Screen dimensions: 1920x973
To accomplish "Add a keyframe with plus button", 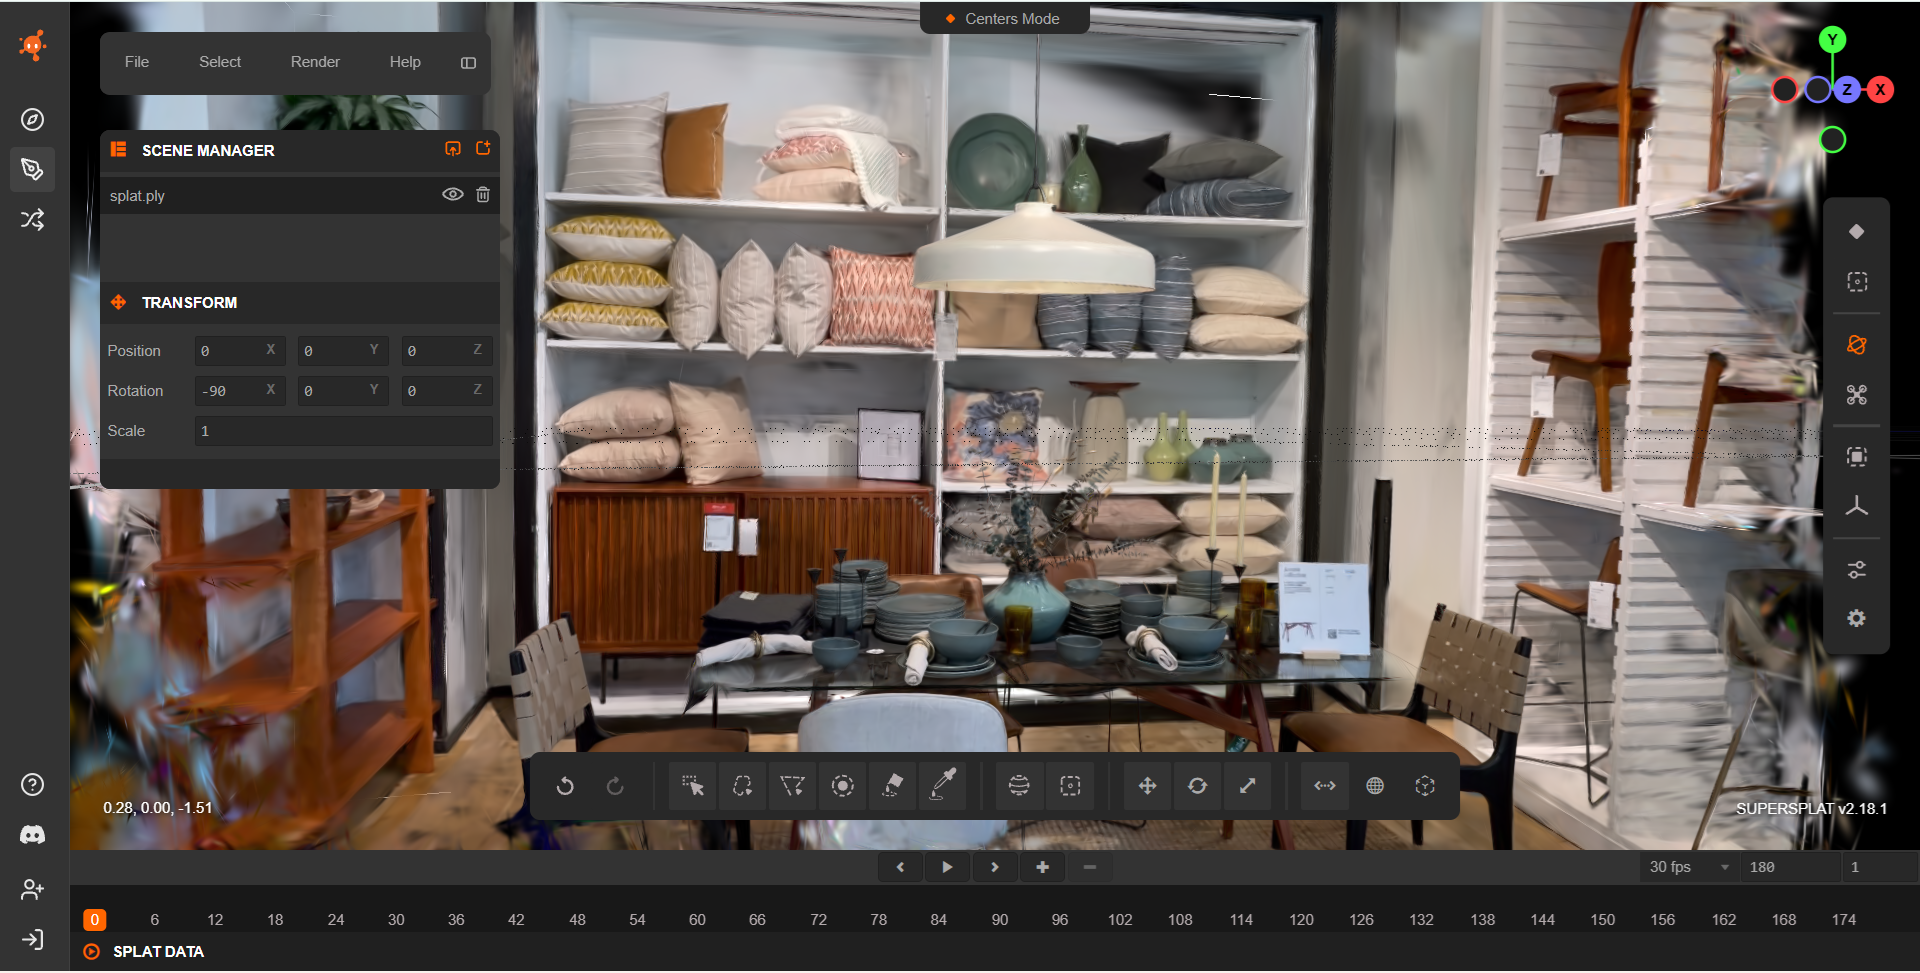I will click(x=1042, y=868).
